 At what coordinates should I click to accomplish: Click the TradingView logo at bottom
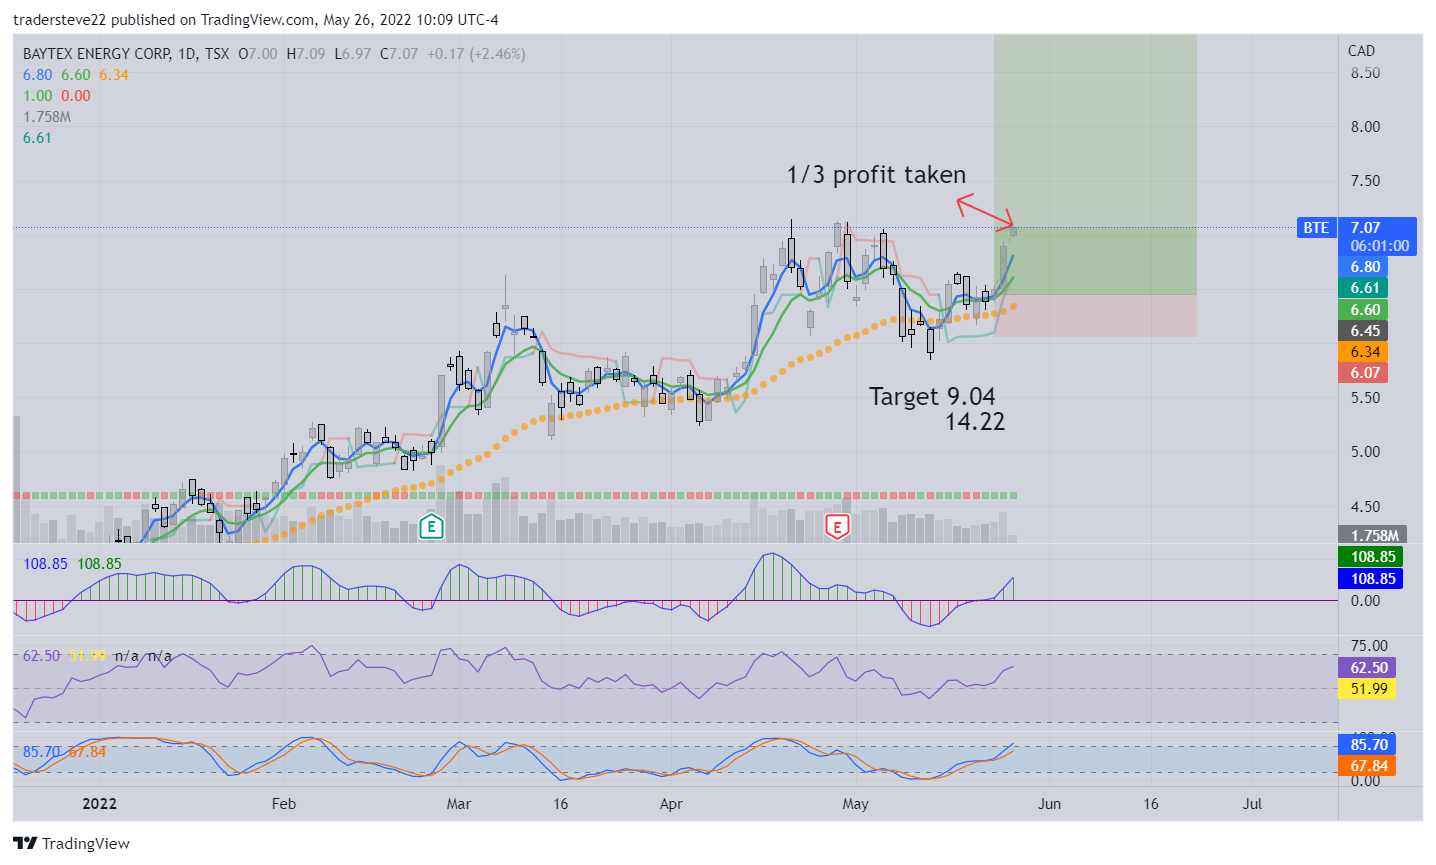(x=71, y=843)
